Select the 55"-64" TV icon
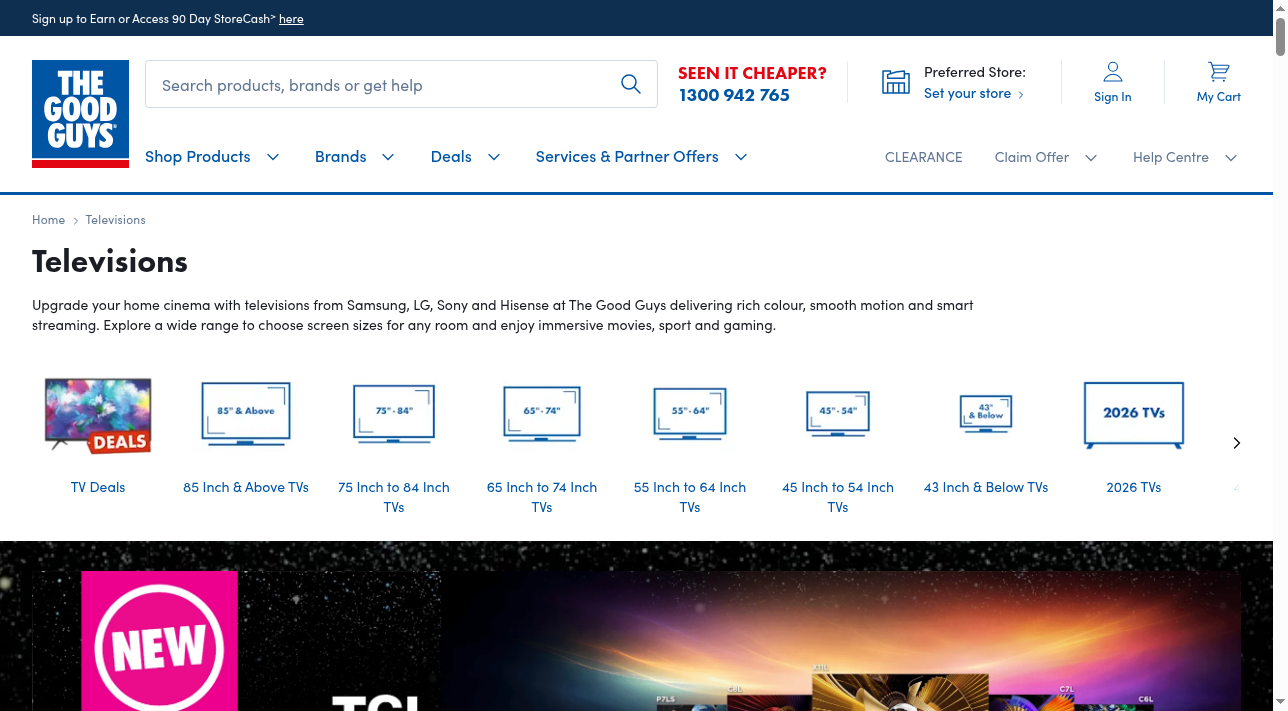Screen dimensions: 1288x711 point(690,413)
